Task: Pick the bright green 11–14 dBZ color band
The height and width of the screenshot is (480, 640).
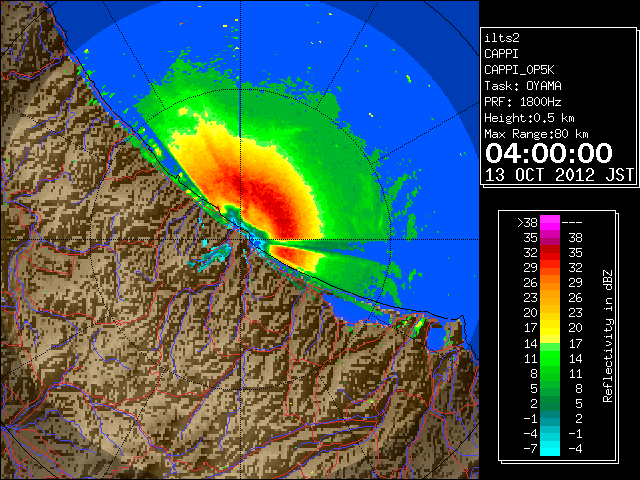Action: coord(550,358)
